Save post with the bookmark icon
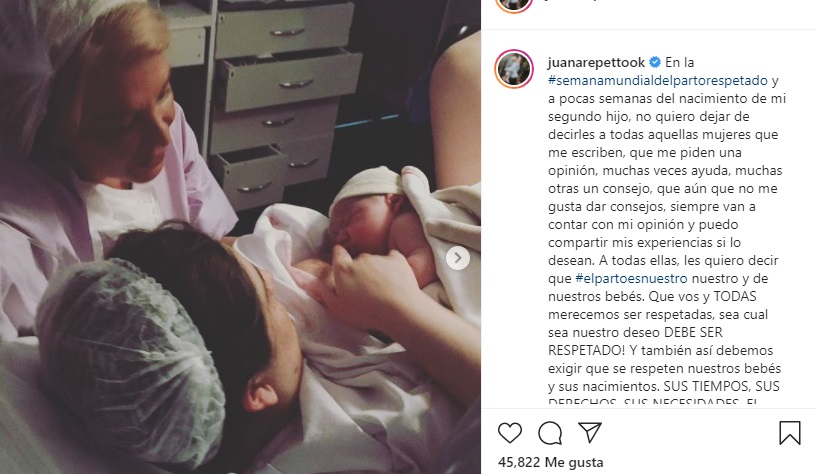 point(790,432)
